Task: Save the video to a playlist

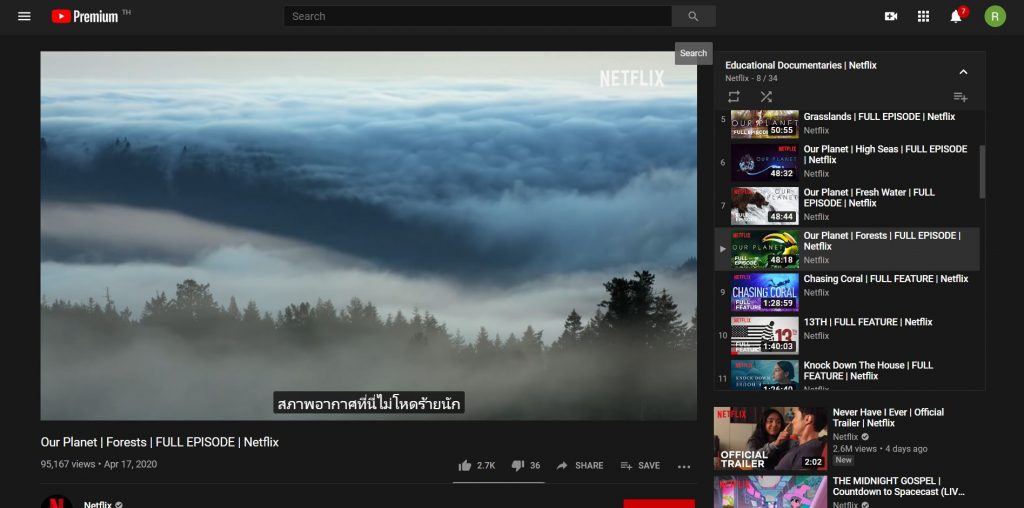Action: [640, 466]
